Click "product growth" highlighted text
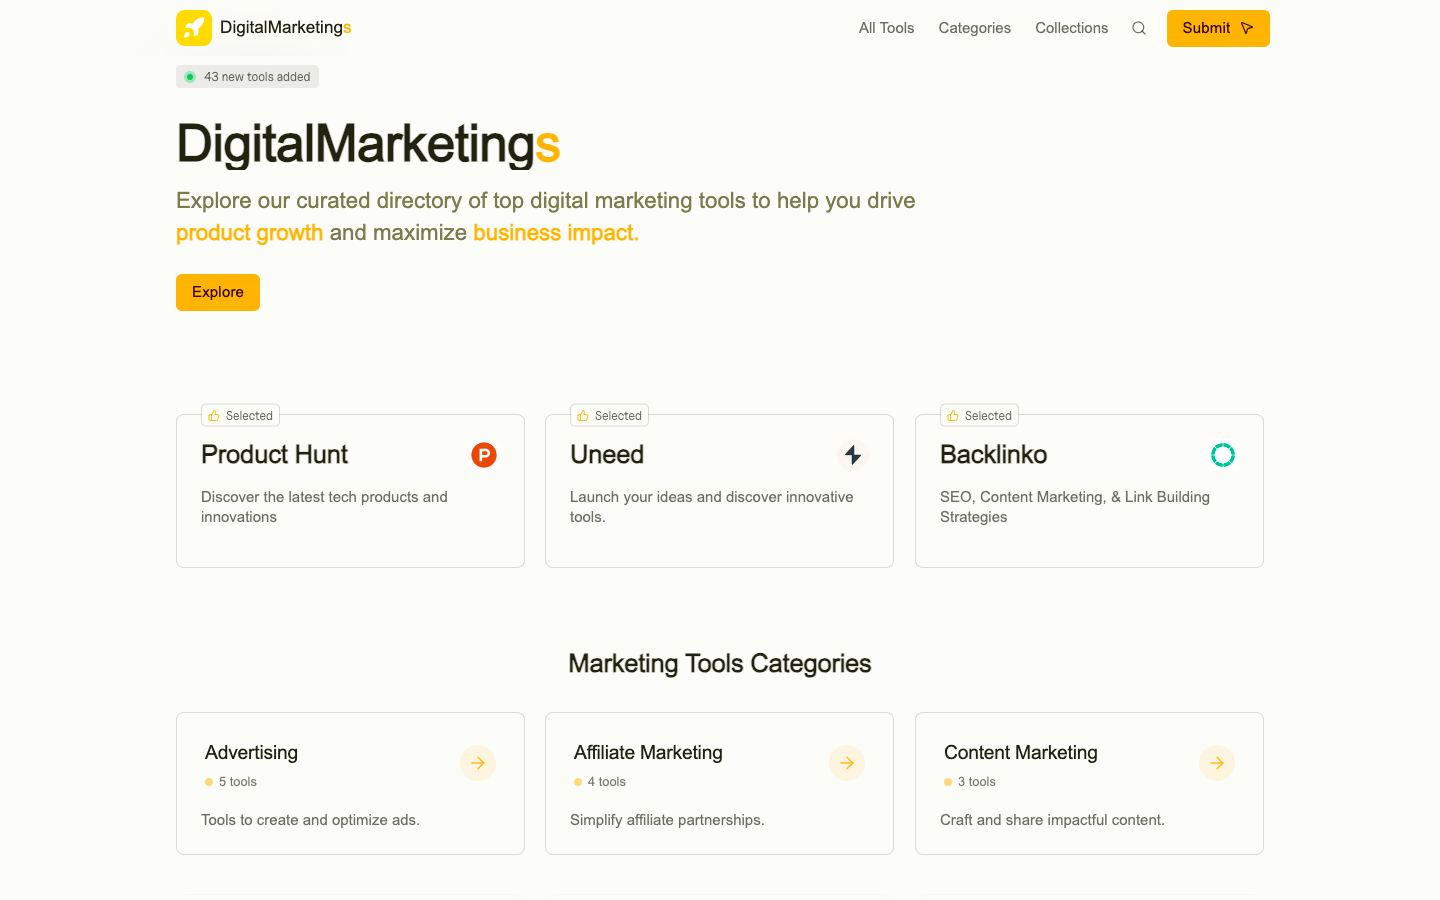Image resolution: width=1440 pixels, height=900 pixels. point(249,233)
